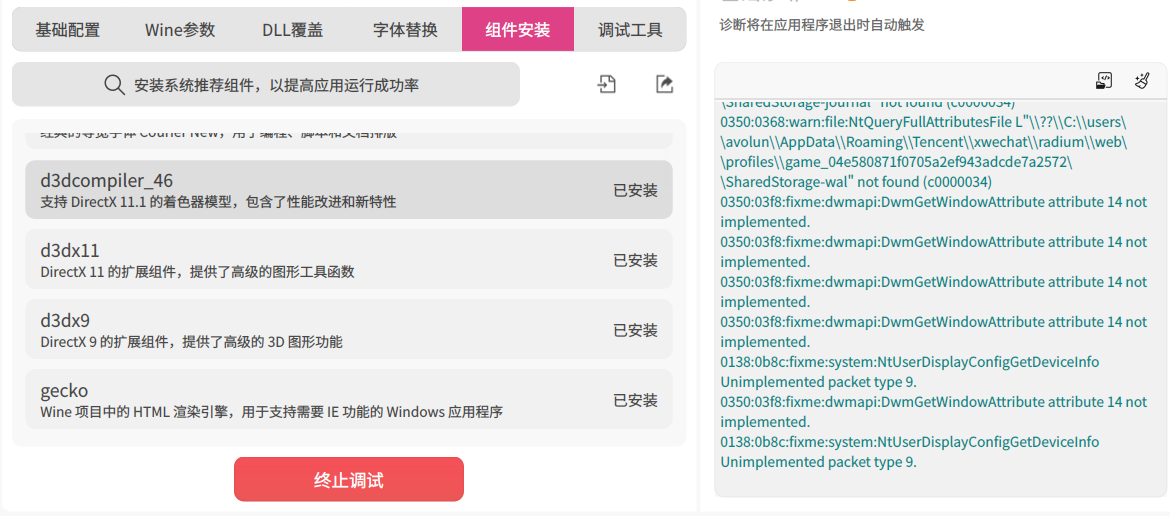Select the d3dx11 component row

point(349,259)
